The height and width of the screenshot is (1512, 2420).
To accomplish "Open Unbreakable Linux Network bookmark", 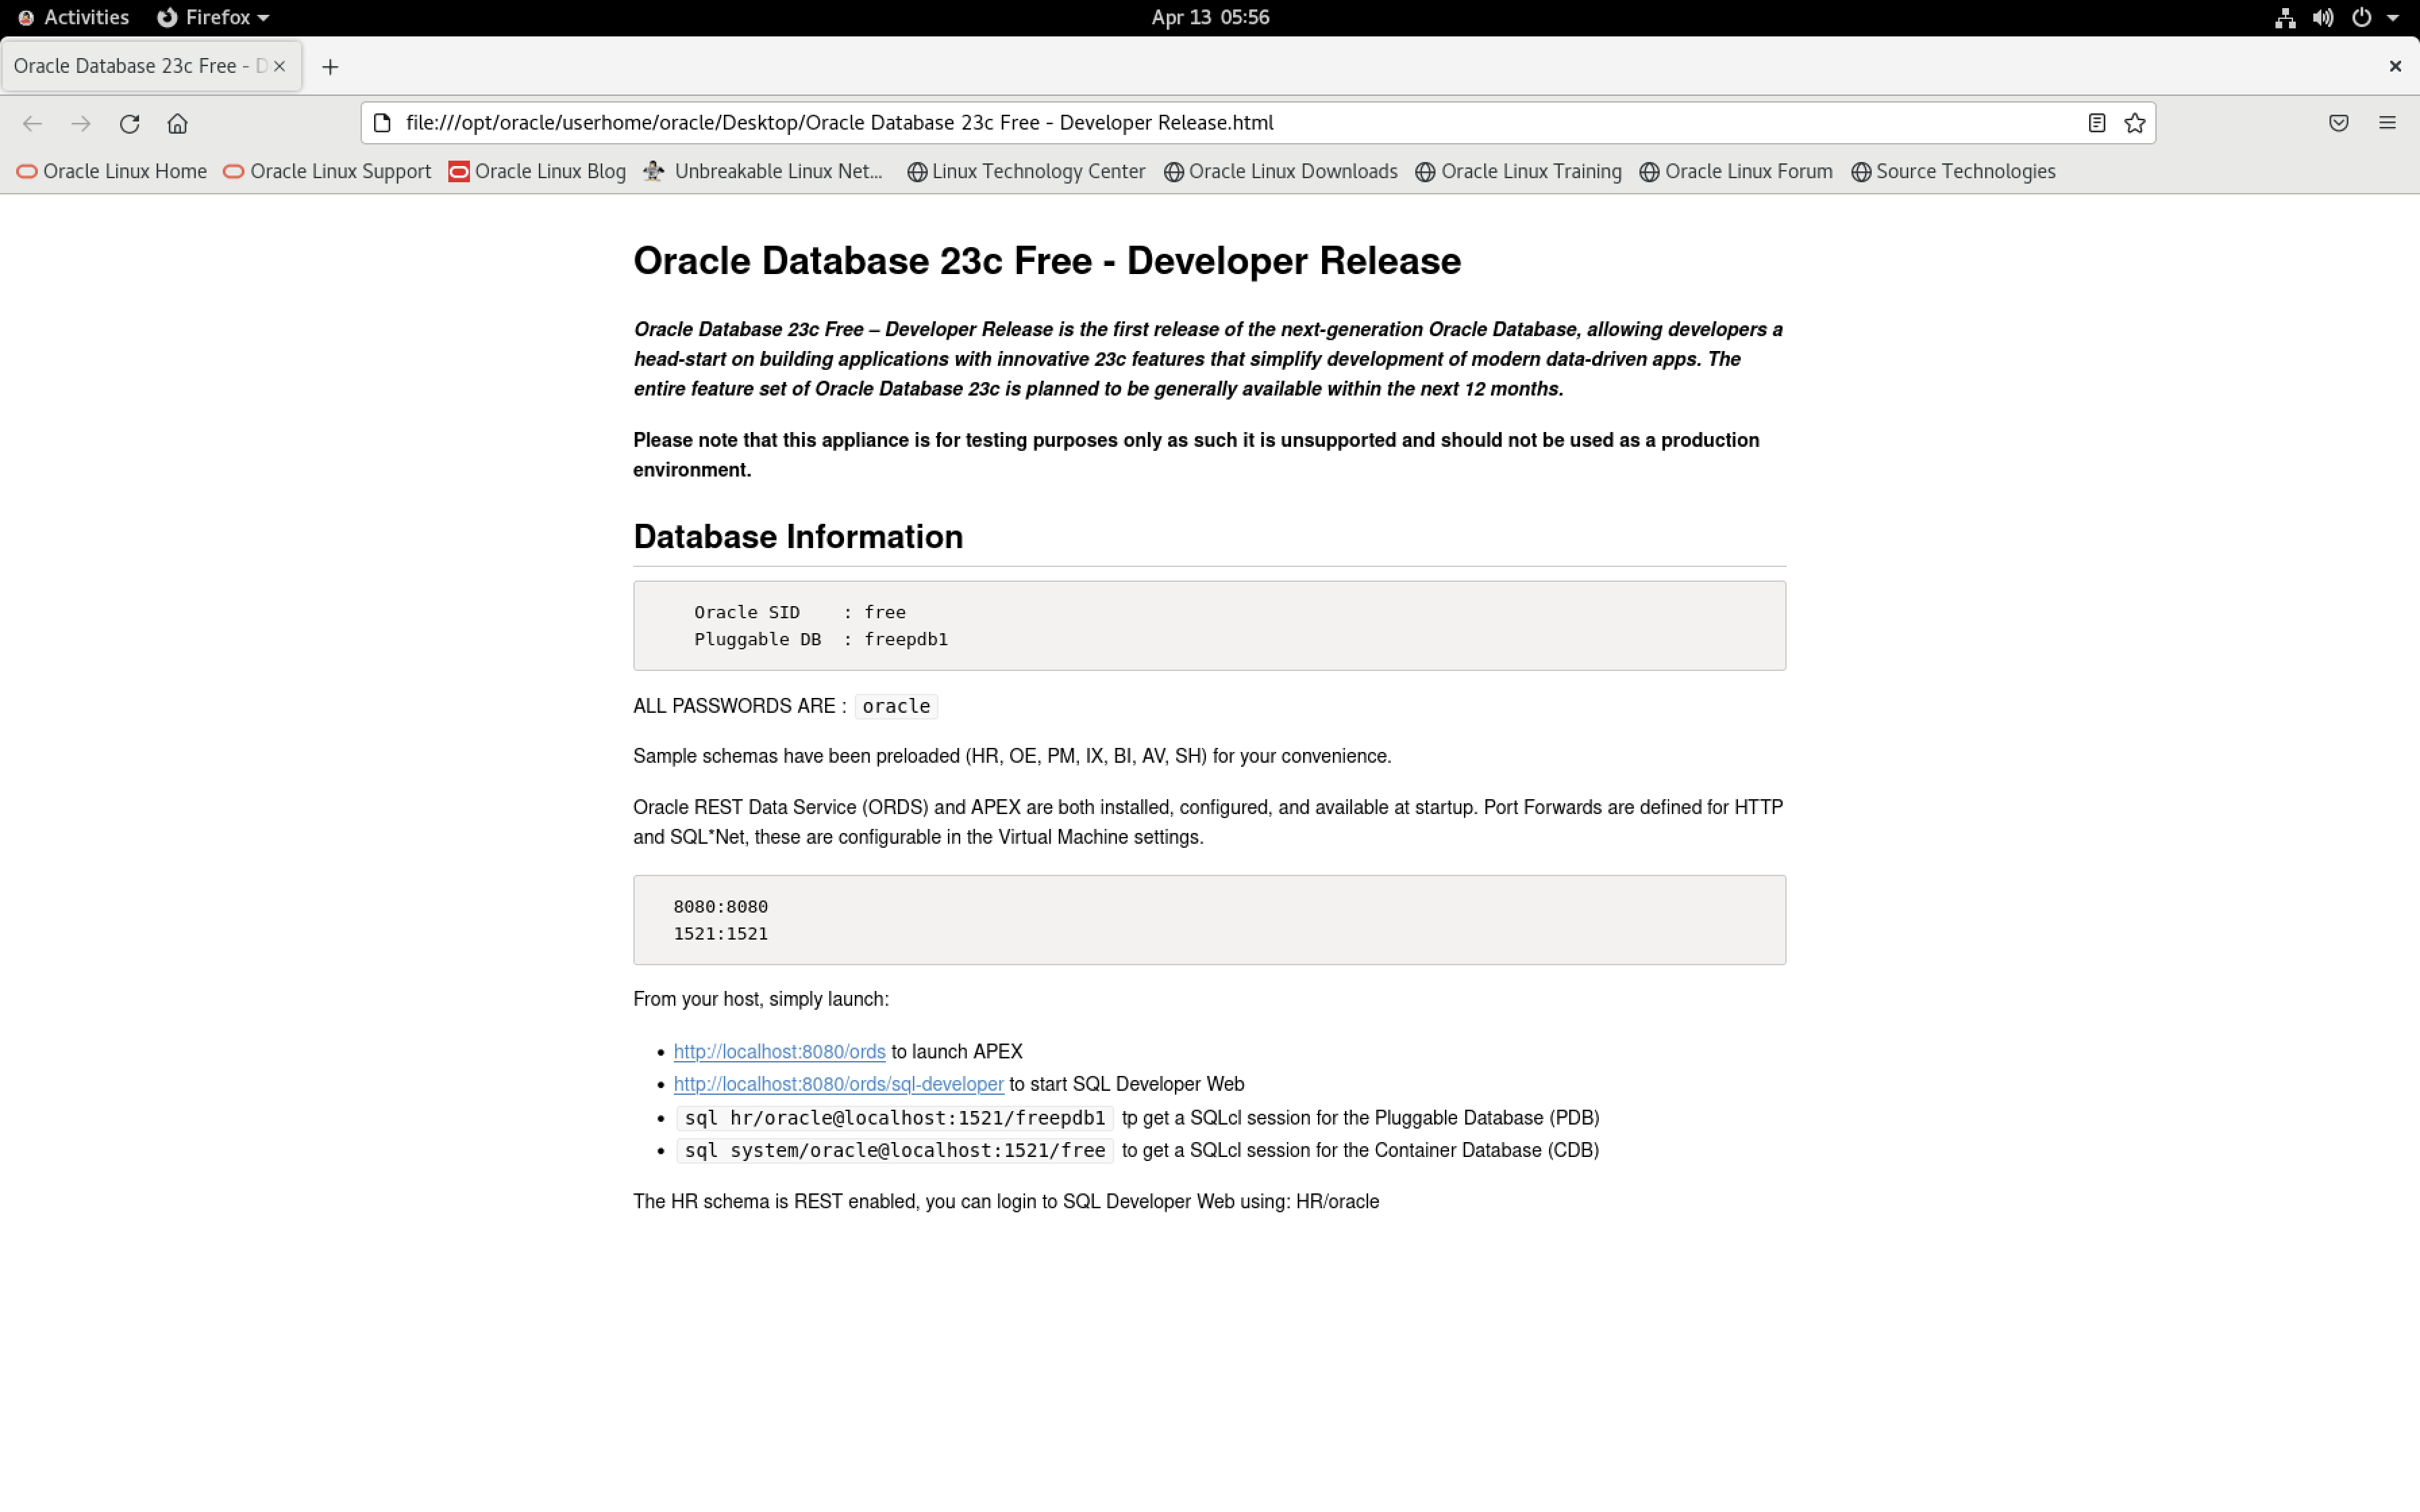I will 764,171.
